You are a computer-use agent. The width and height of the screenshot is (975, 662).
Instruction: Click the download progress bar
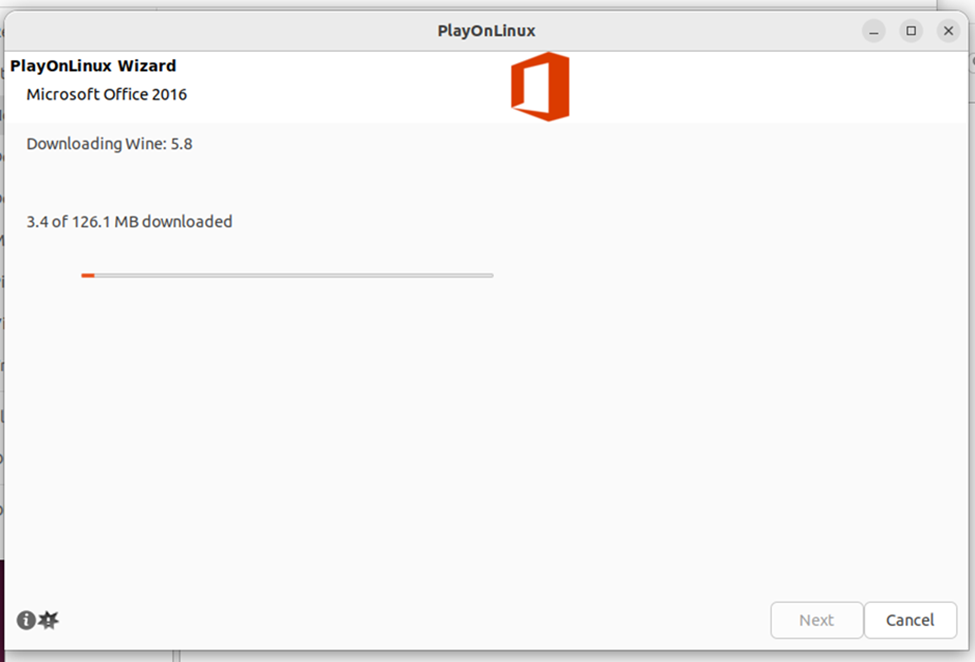[288, 275]
